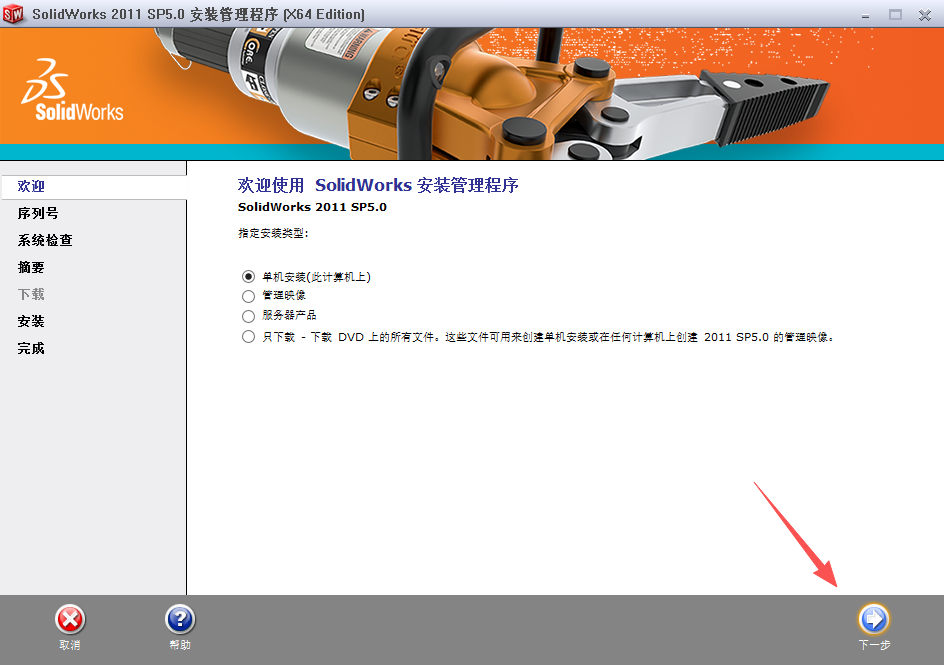Close the SolidWorks installation manager window

pos(925,14)
